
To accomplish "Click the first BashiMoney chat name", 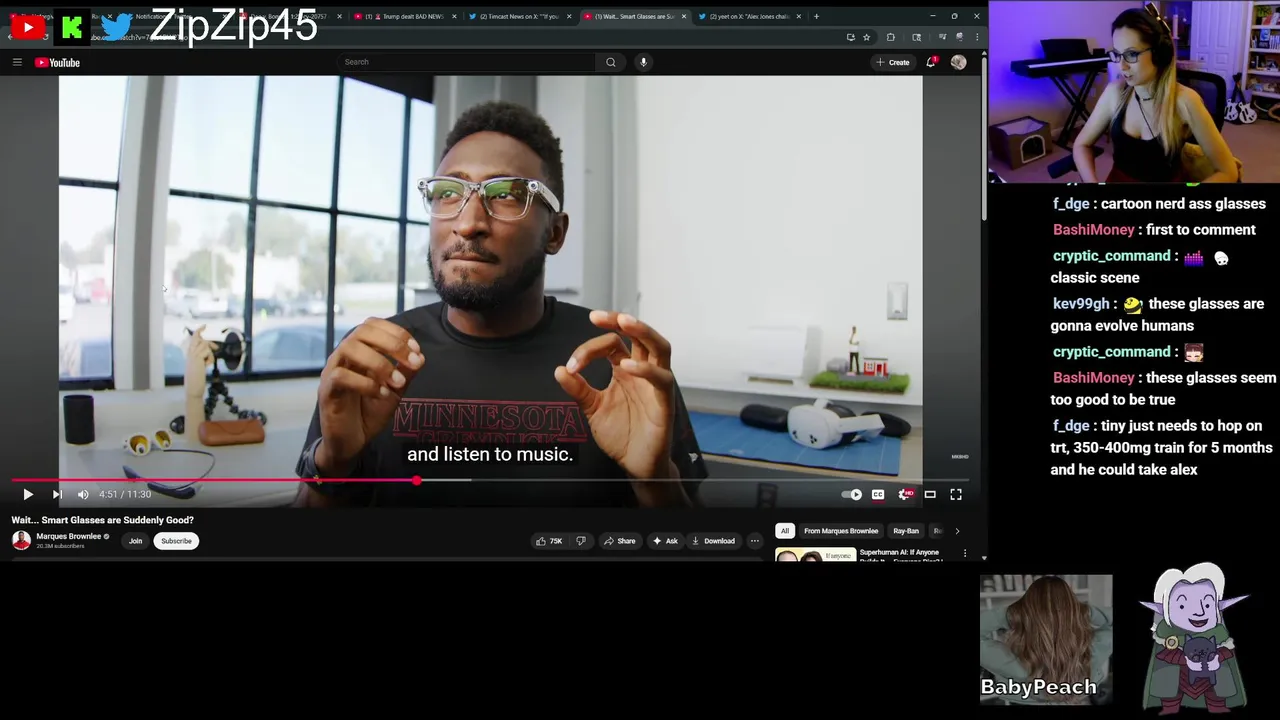I will tap(1094, 230).
